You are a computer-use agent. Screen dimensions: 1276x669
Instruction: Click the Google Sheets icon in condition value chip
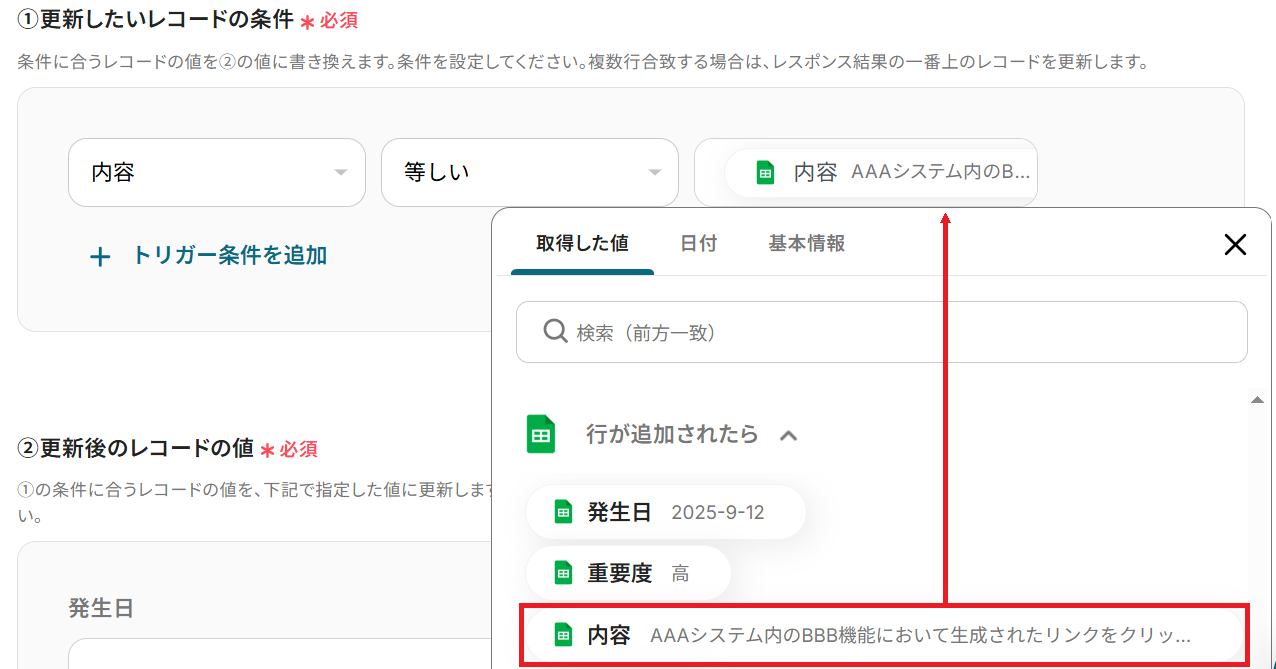point(765,173)
